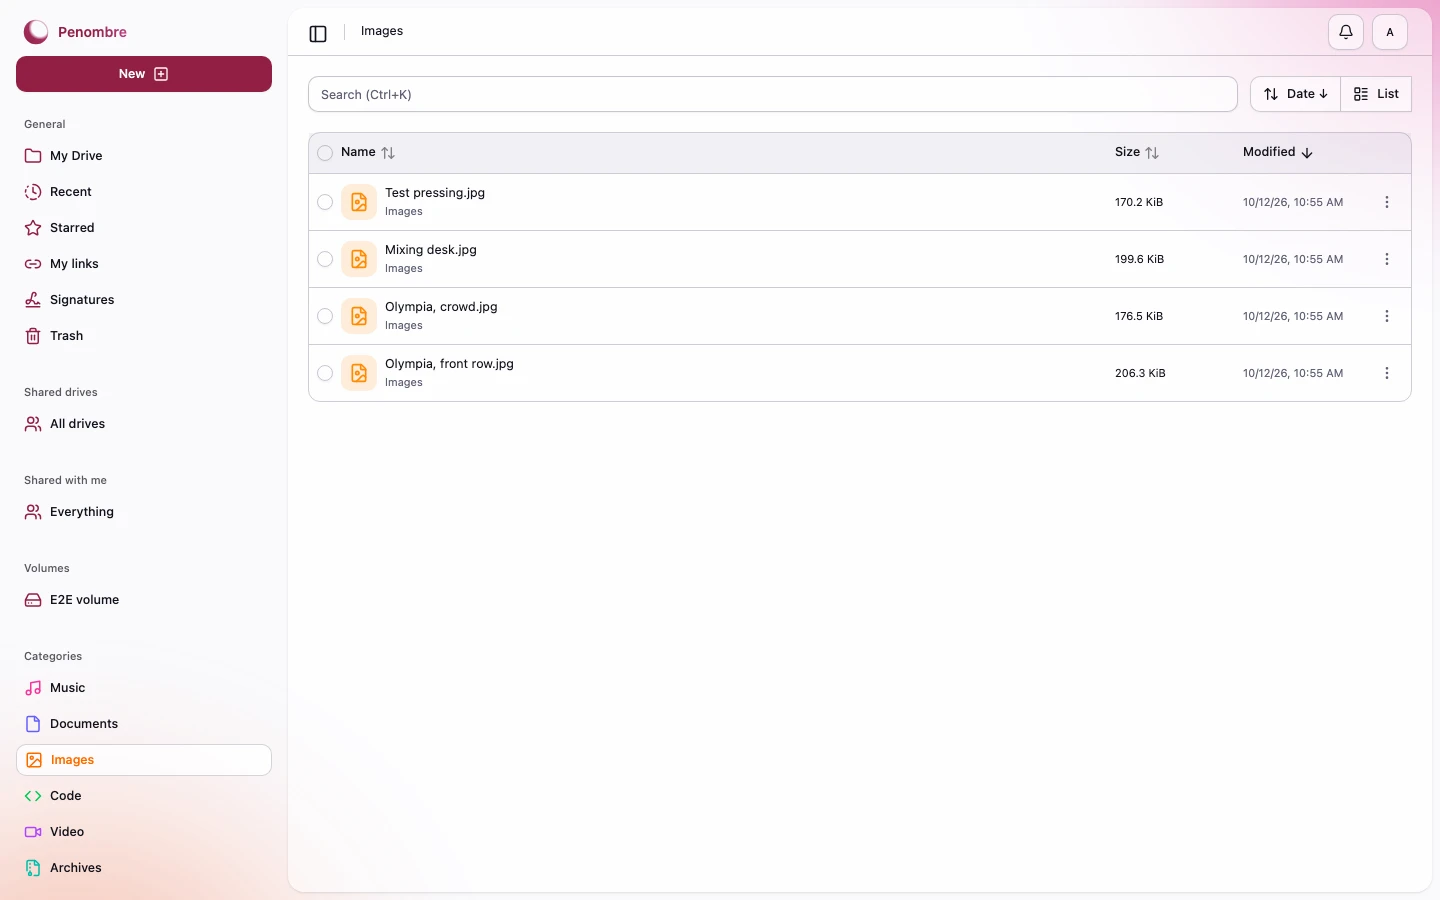
Task: Open the more options menu for Olympia, crowd.jpg
Action: click(x=1387, y=316)
